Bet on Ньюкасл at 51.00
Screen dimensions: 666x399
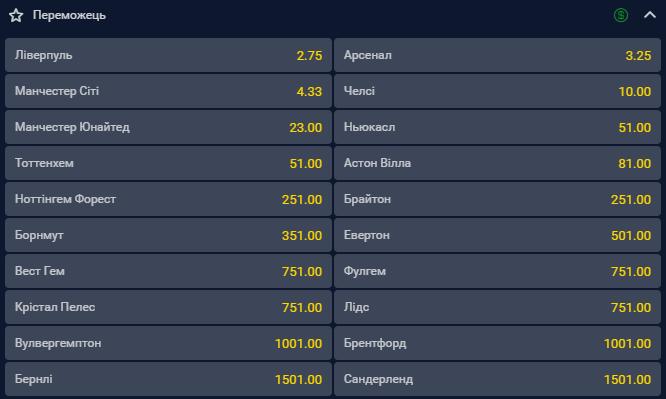point(497,127)
